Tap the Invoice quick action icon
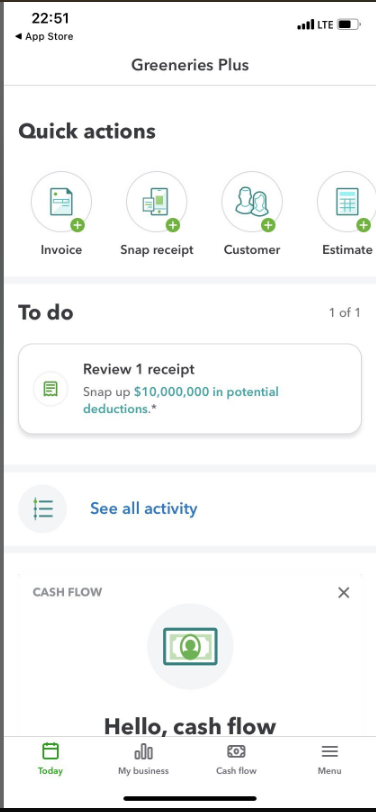This screenshot has width=376, height=812. (61, 201)
